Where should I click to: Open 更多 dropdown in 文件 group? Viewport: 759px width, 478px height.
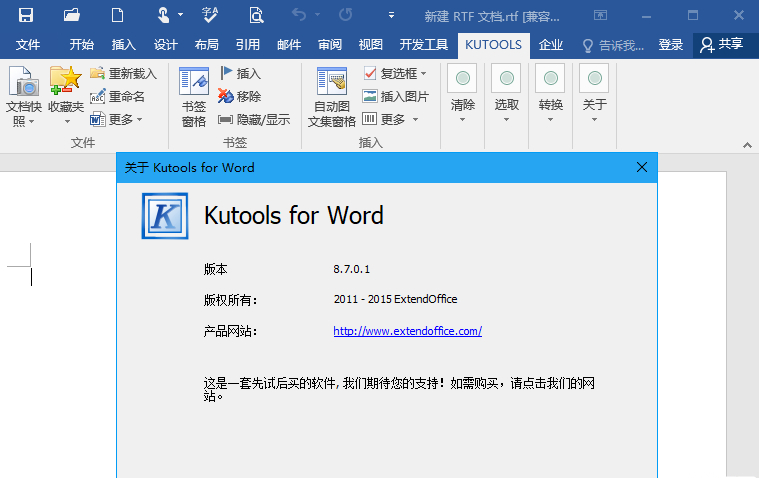tap(116, 119)
